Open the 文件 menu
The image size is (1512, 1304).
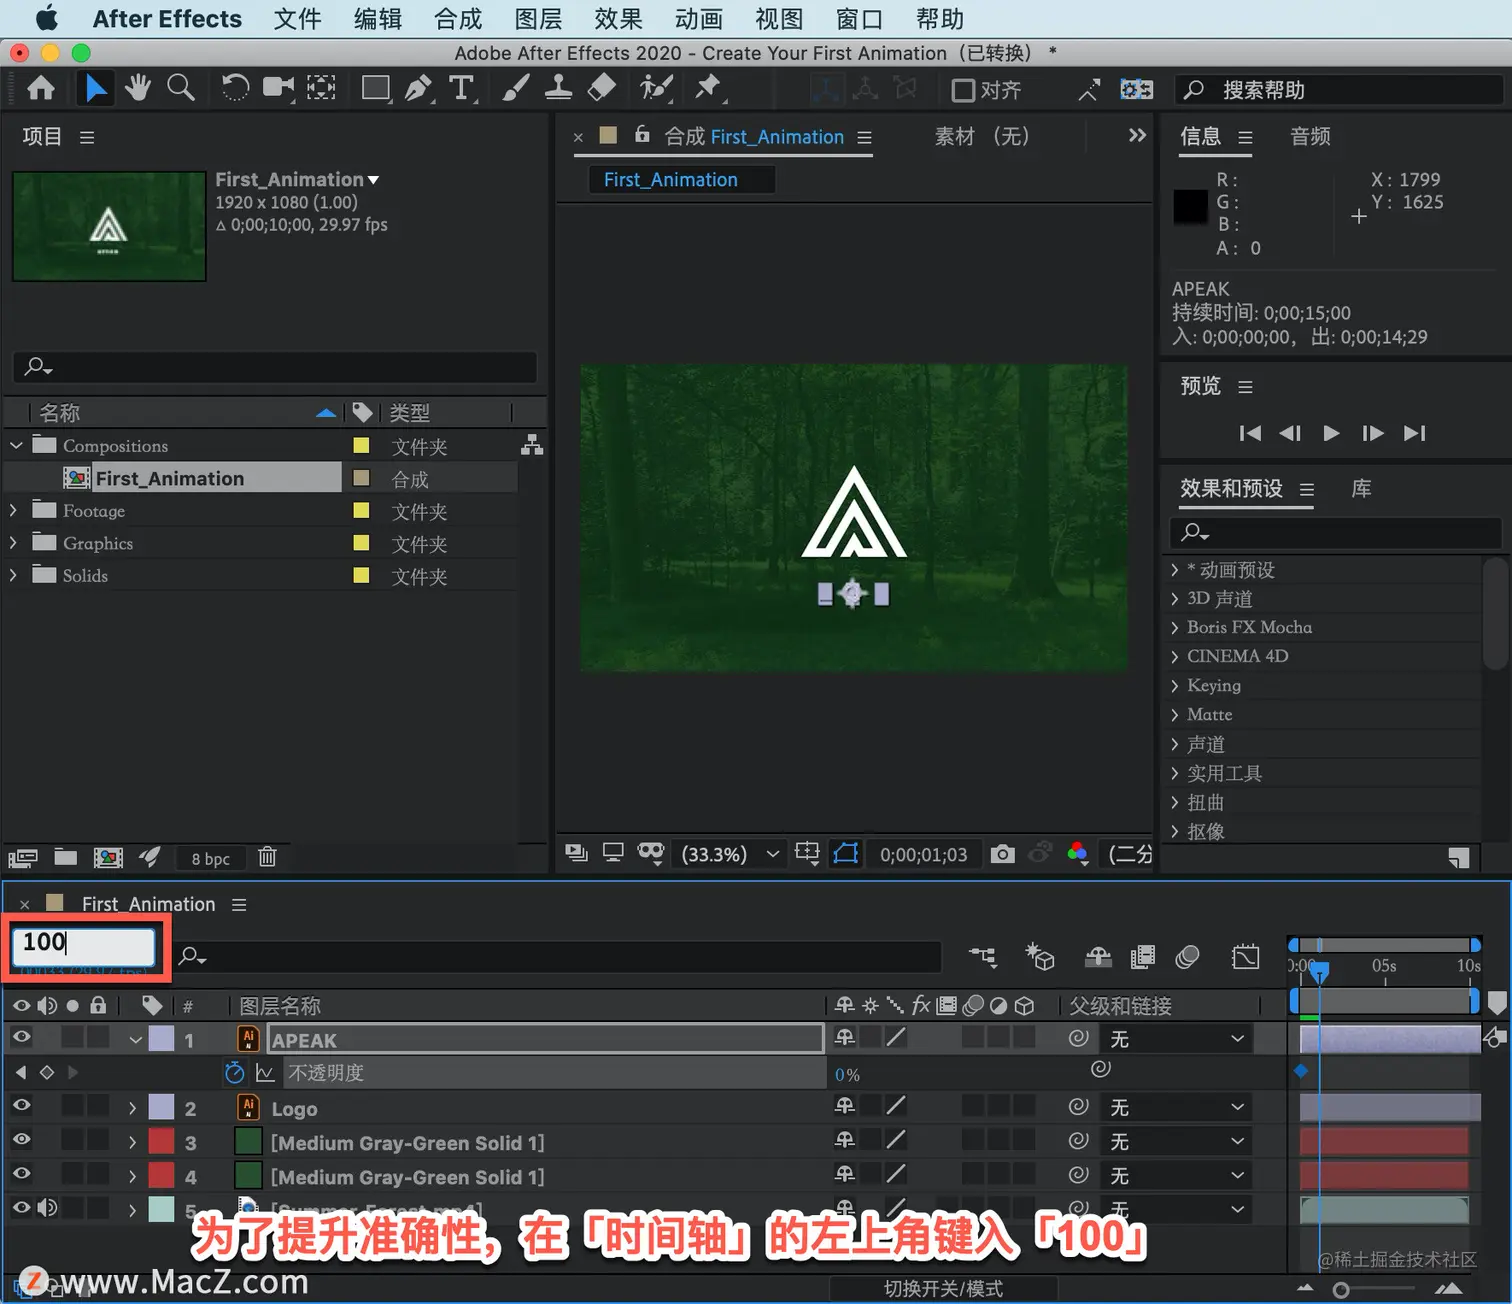[297, 19]
